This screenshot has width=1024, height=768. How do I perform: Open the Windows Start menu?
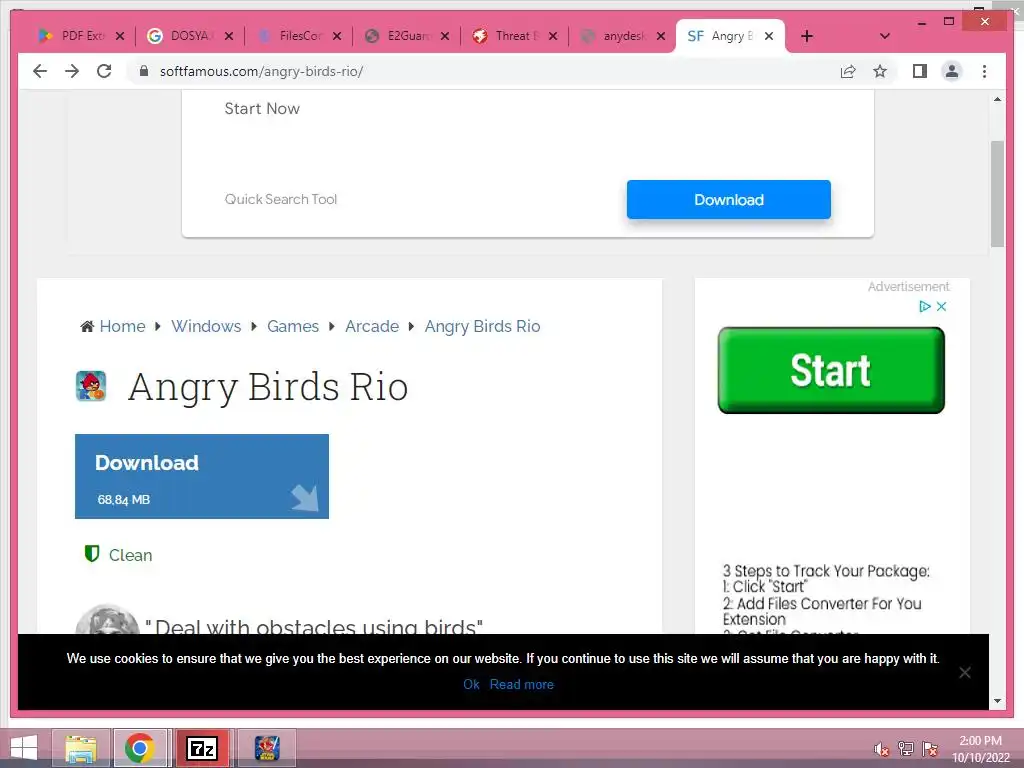(24, 748)
